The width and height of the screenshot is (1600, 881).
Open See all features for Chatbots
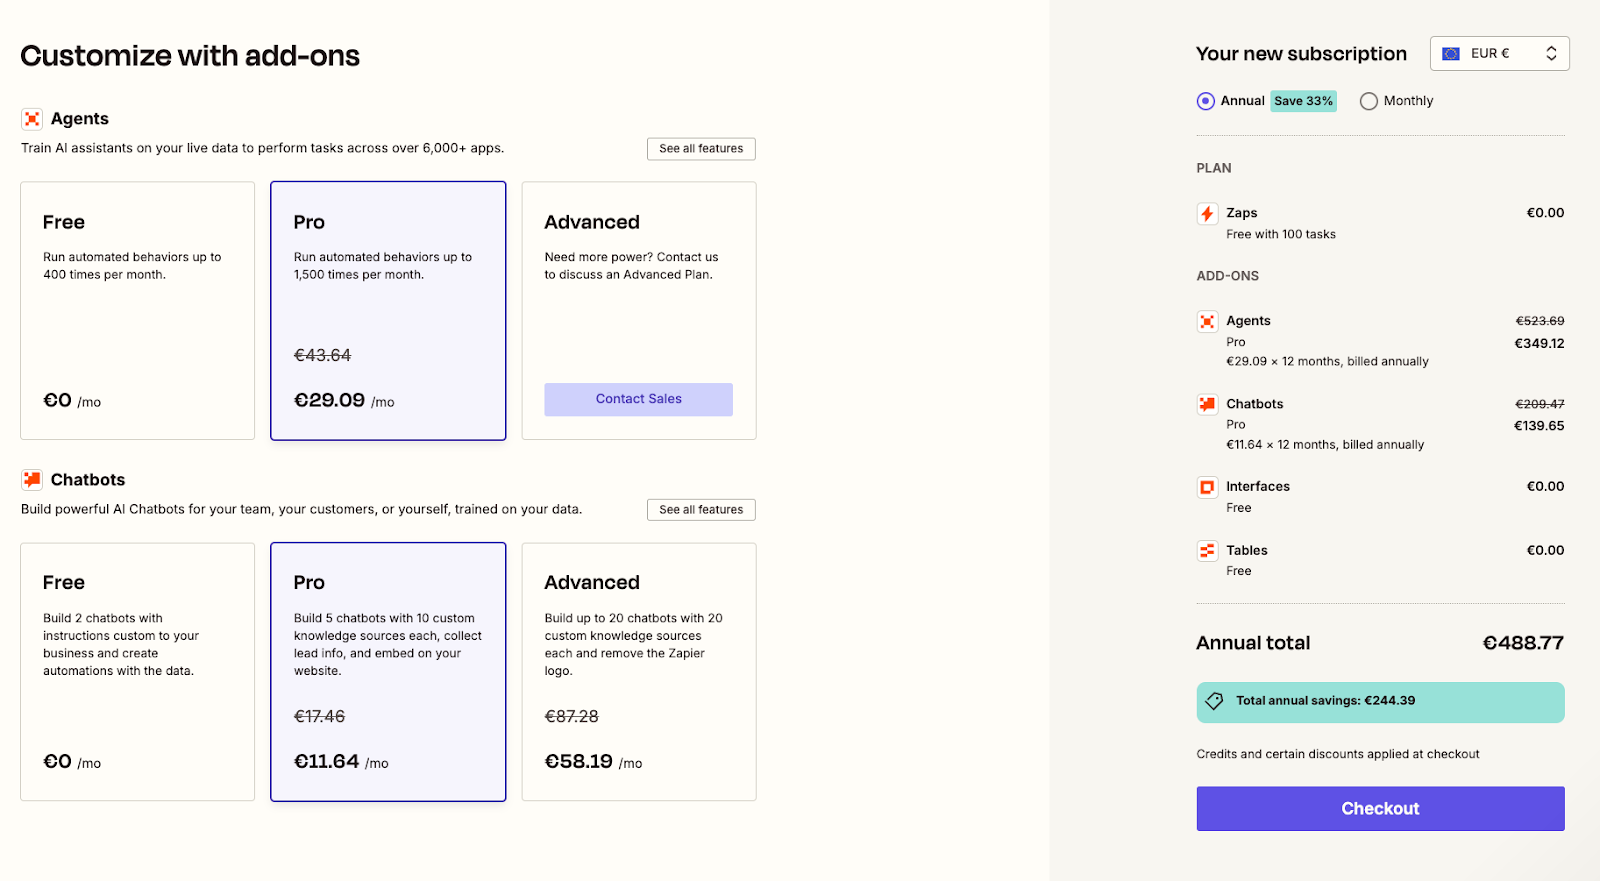[701, 510]
